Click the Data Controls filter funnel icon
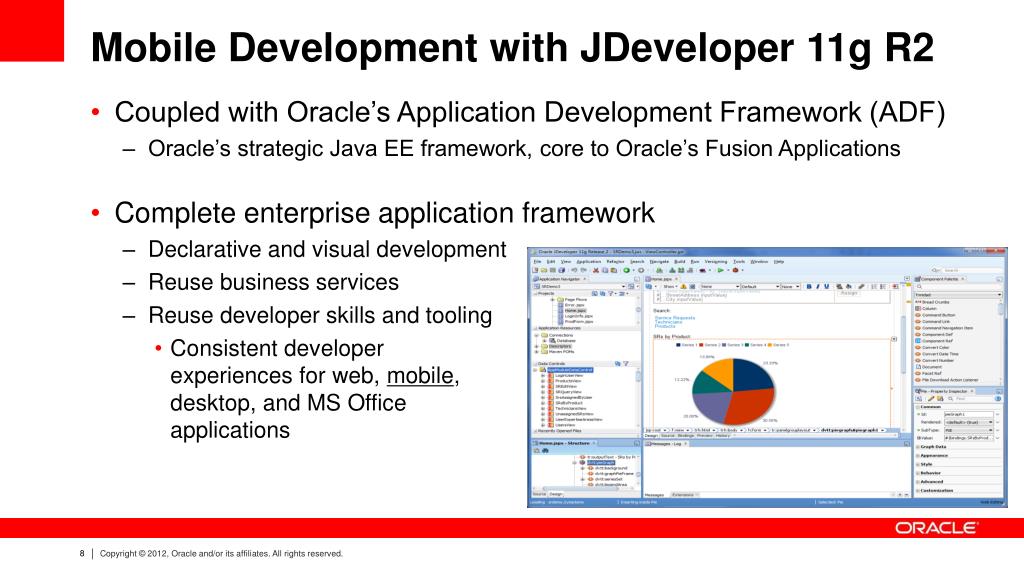1024x576 pixels. click(x=626, y=363)
